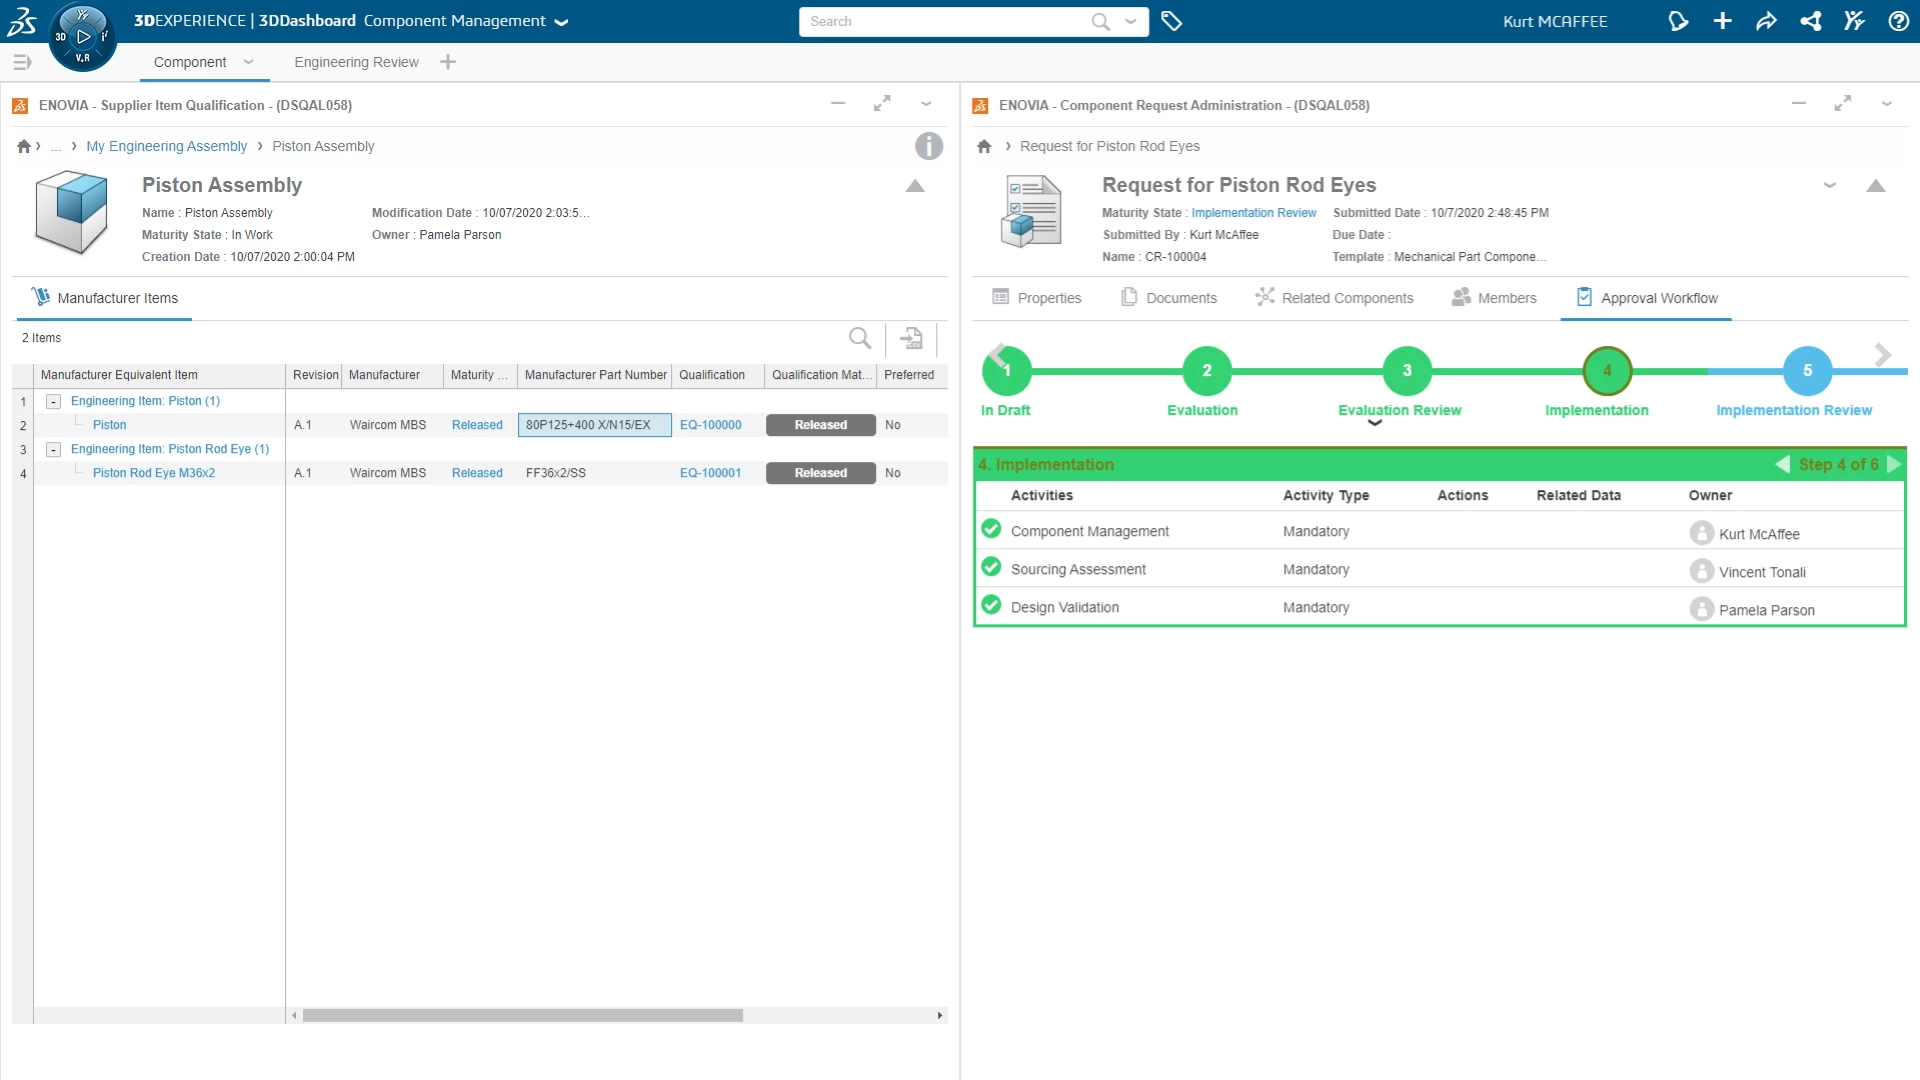Click the plus add icon in top bar
1920x1080 pixels.
point(1722,21)
